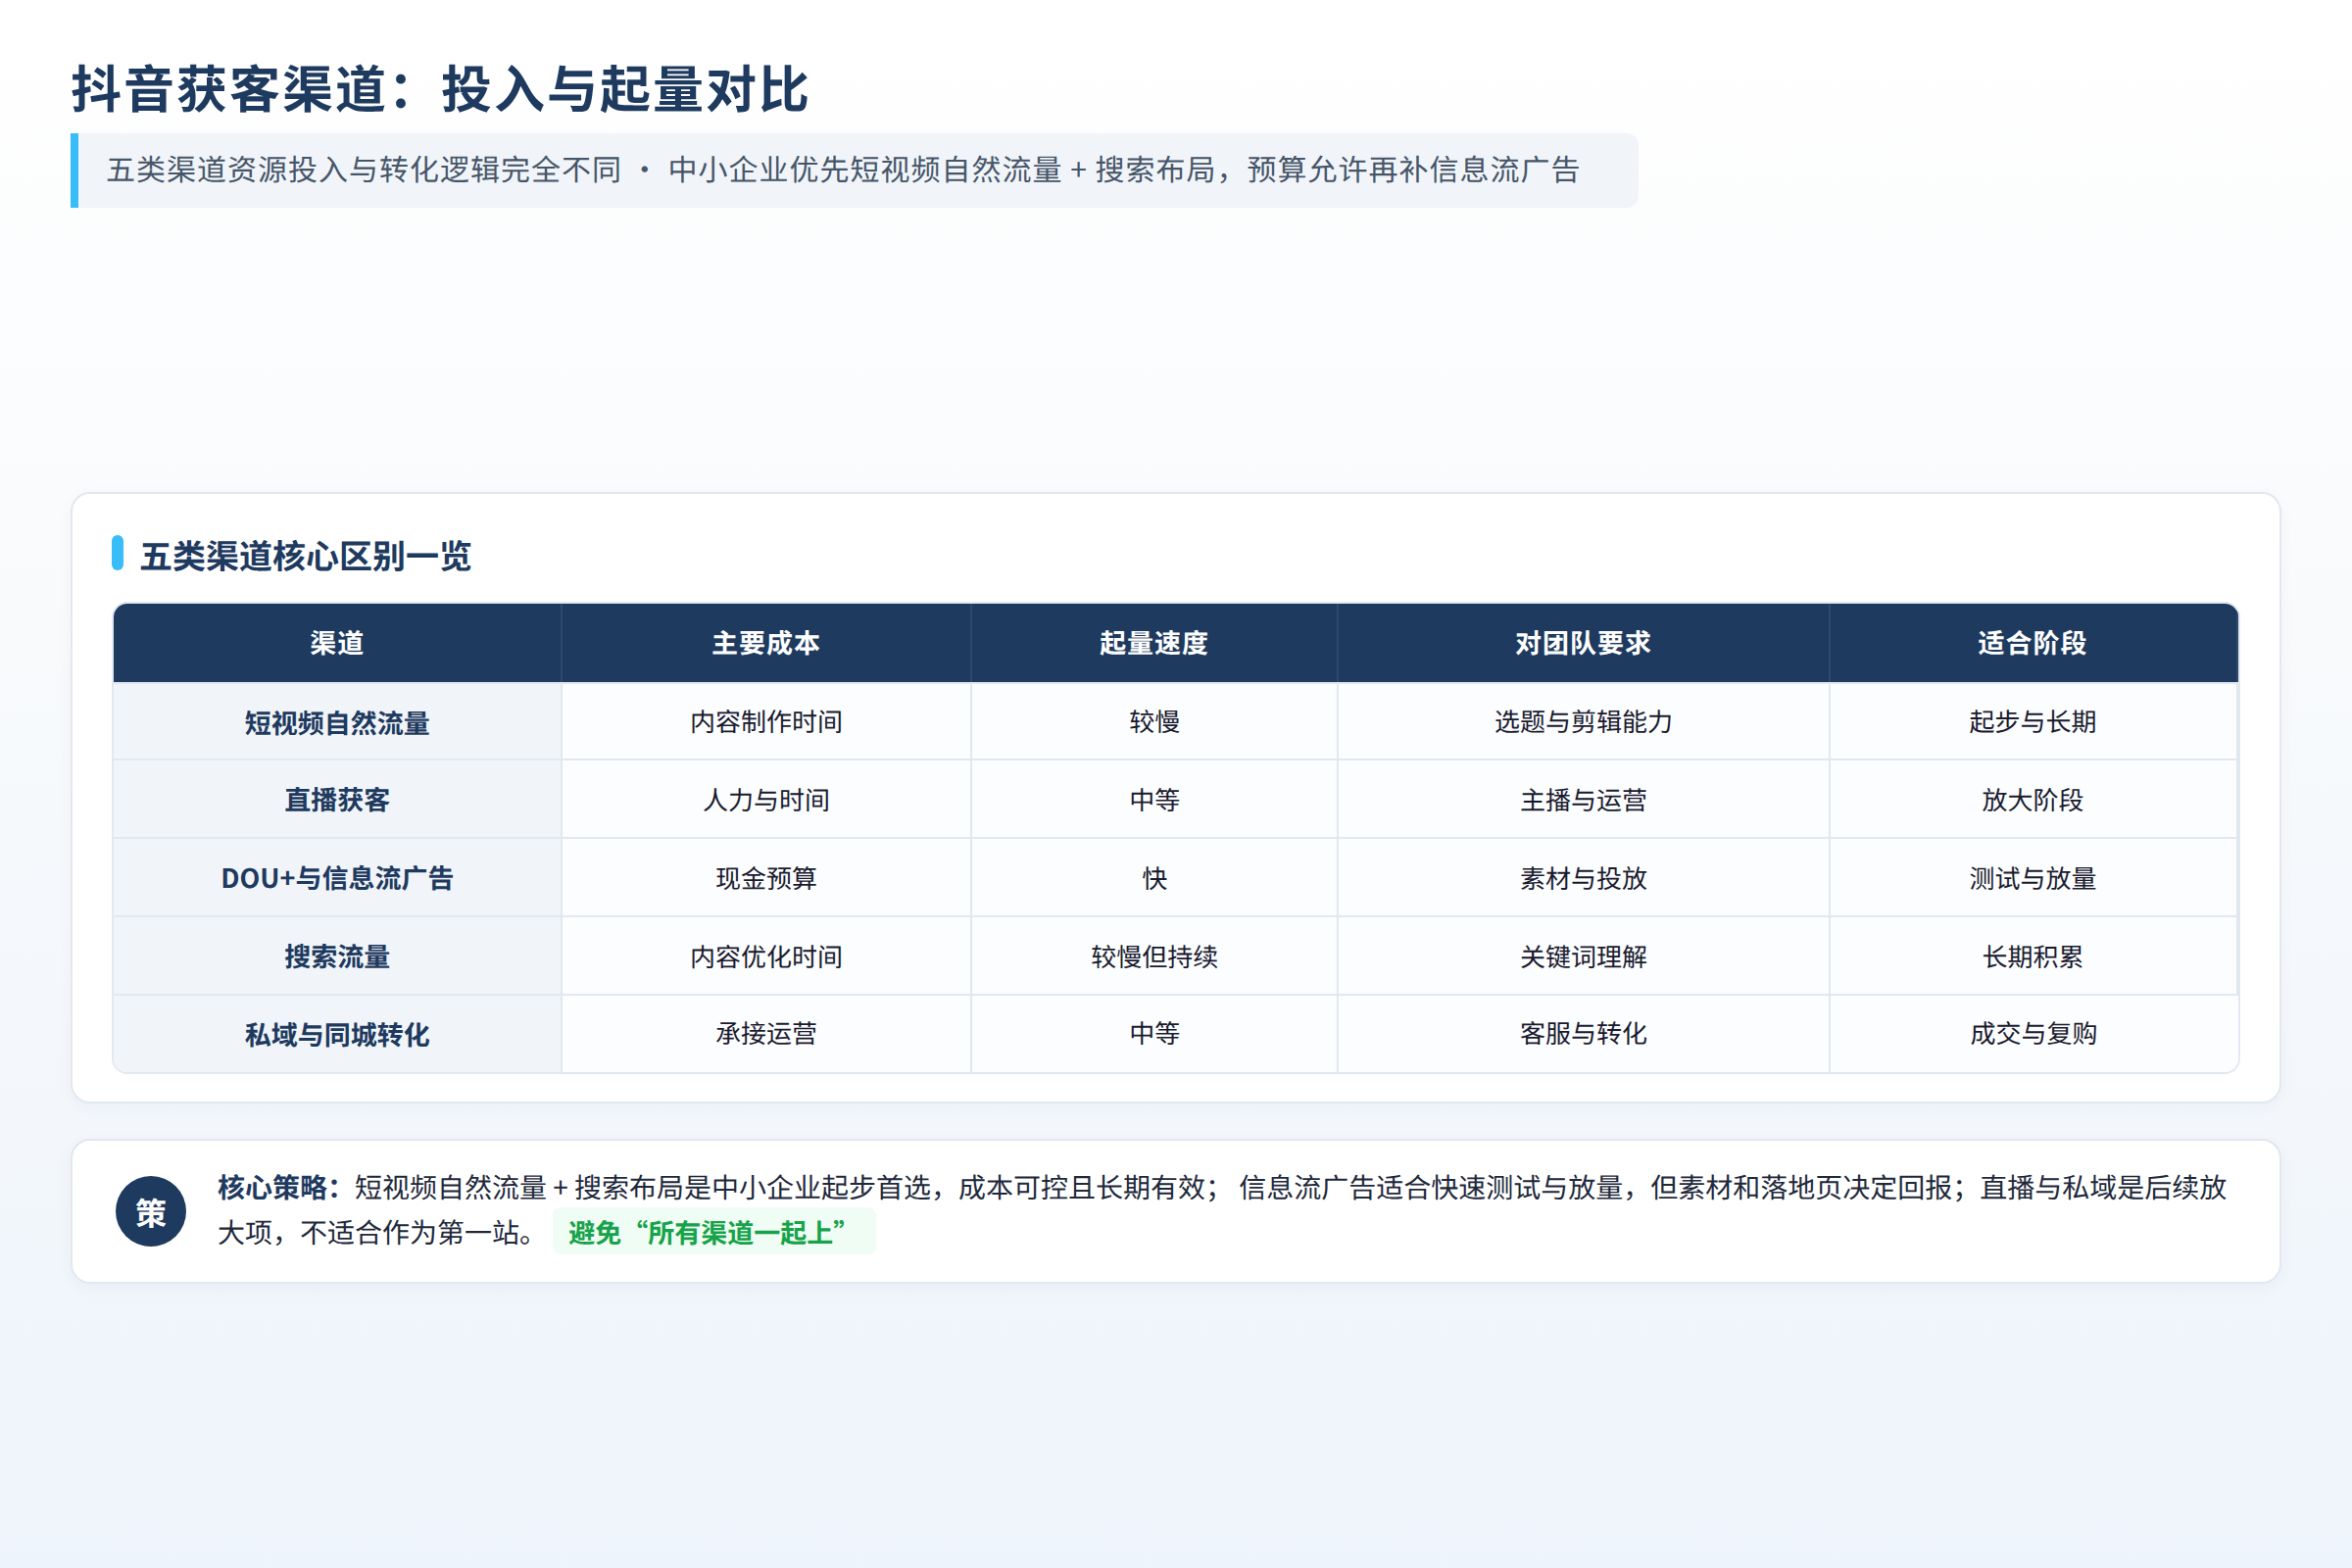Click the DOU+与信息流广告 row label

[x=337, y=878]
